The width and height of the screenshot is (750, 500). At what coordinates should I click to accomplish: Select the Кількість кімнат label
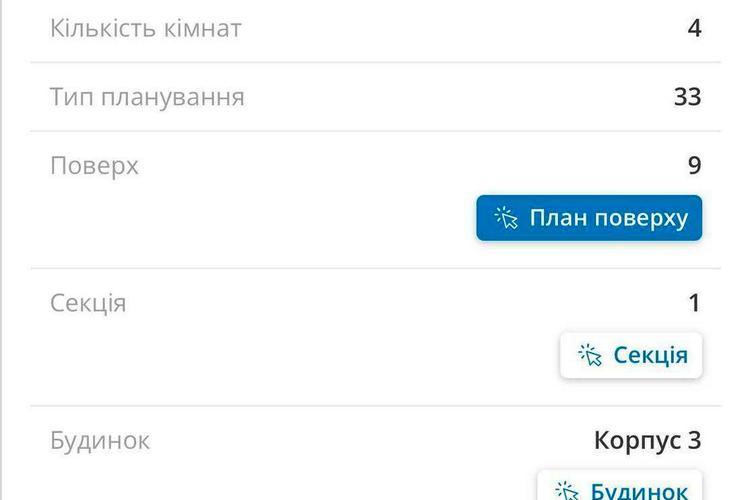(x=145, y=28)
